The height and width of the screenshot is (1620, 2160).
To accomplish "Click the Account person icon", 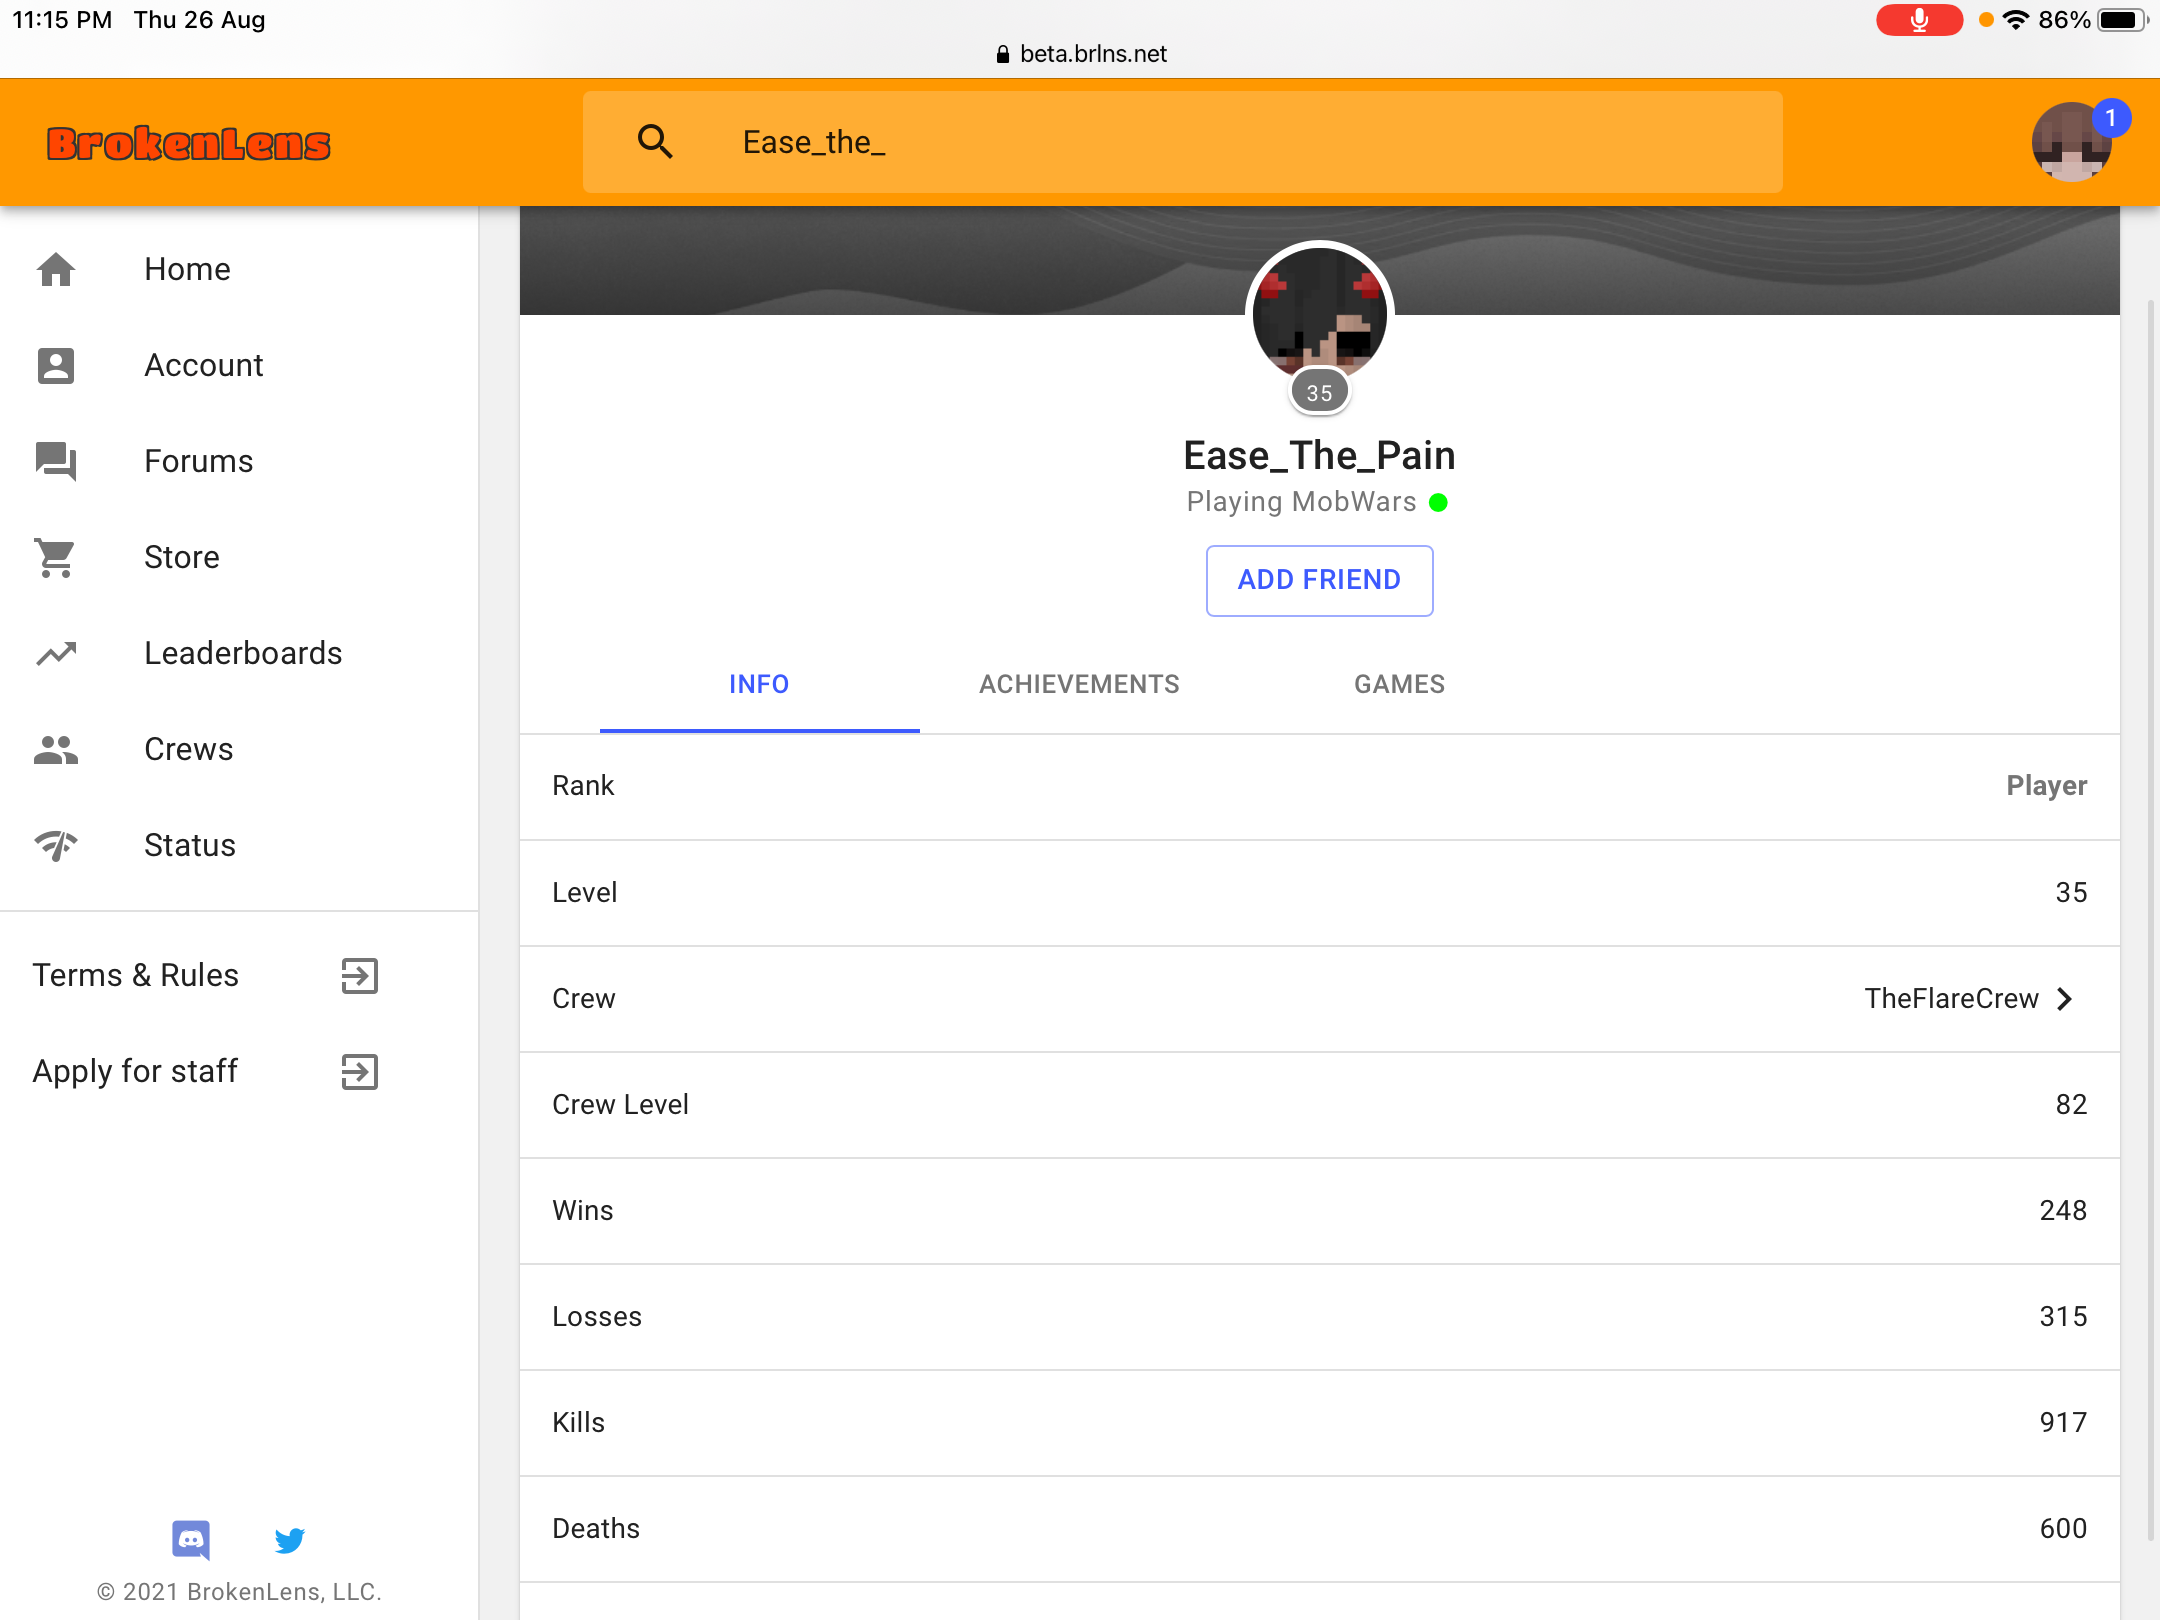I will [x=56, y=365].
